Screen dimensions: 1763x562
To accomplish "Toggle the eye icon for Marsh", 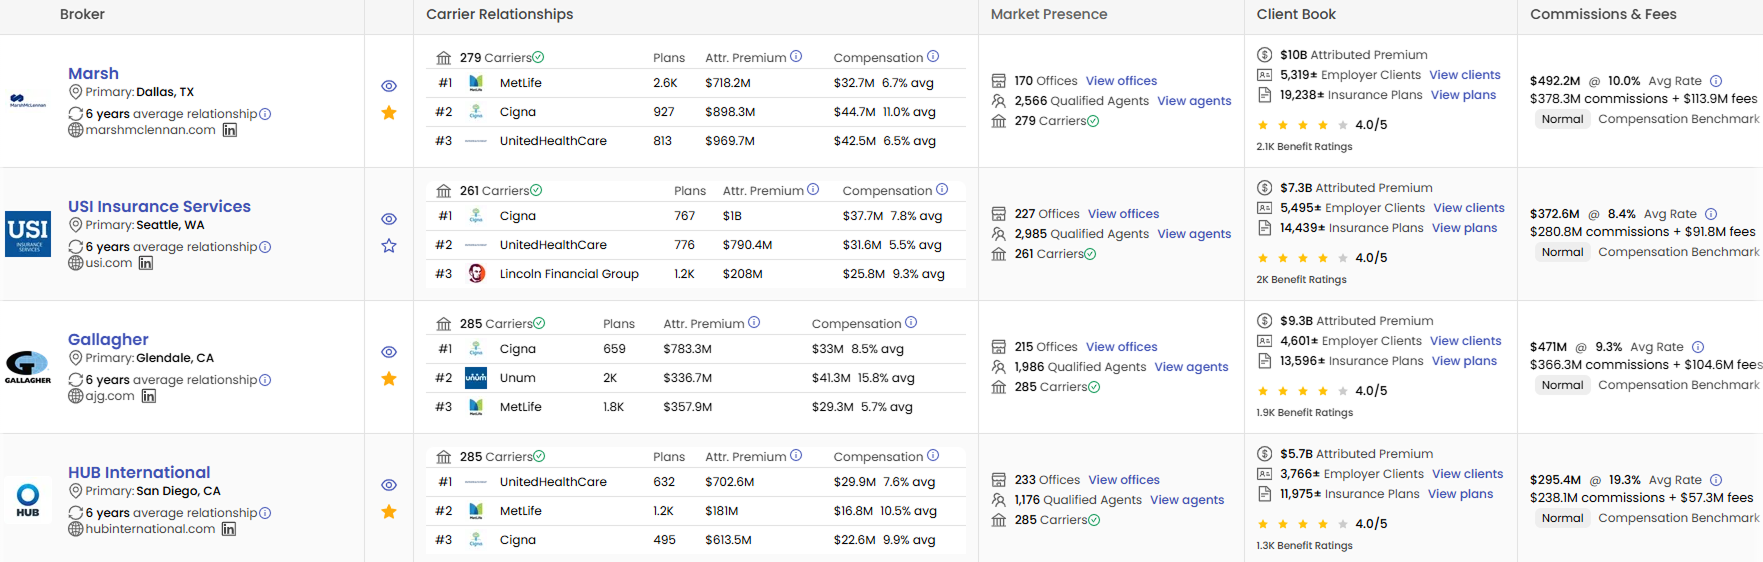I will pos(389,86).
